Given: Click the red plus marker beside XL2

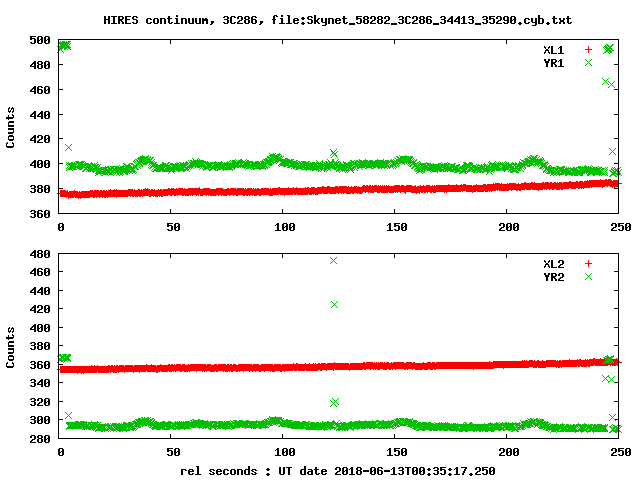Looking at the screenshot, I should click(x=588, y=263).
